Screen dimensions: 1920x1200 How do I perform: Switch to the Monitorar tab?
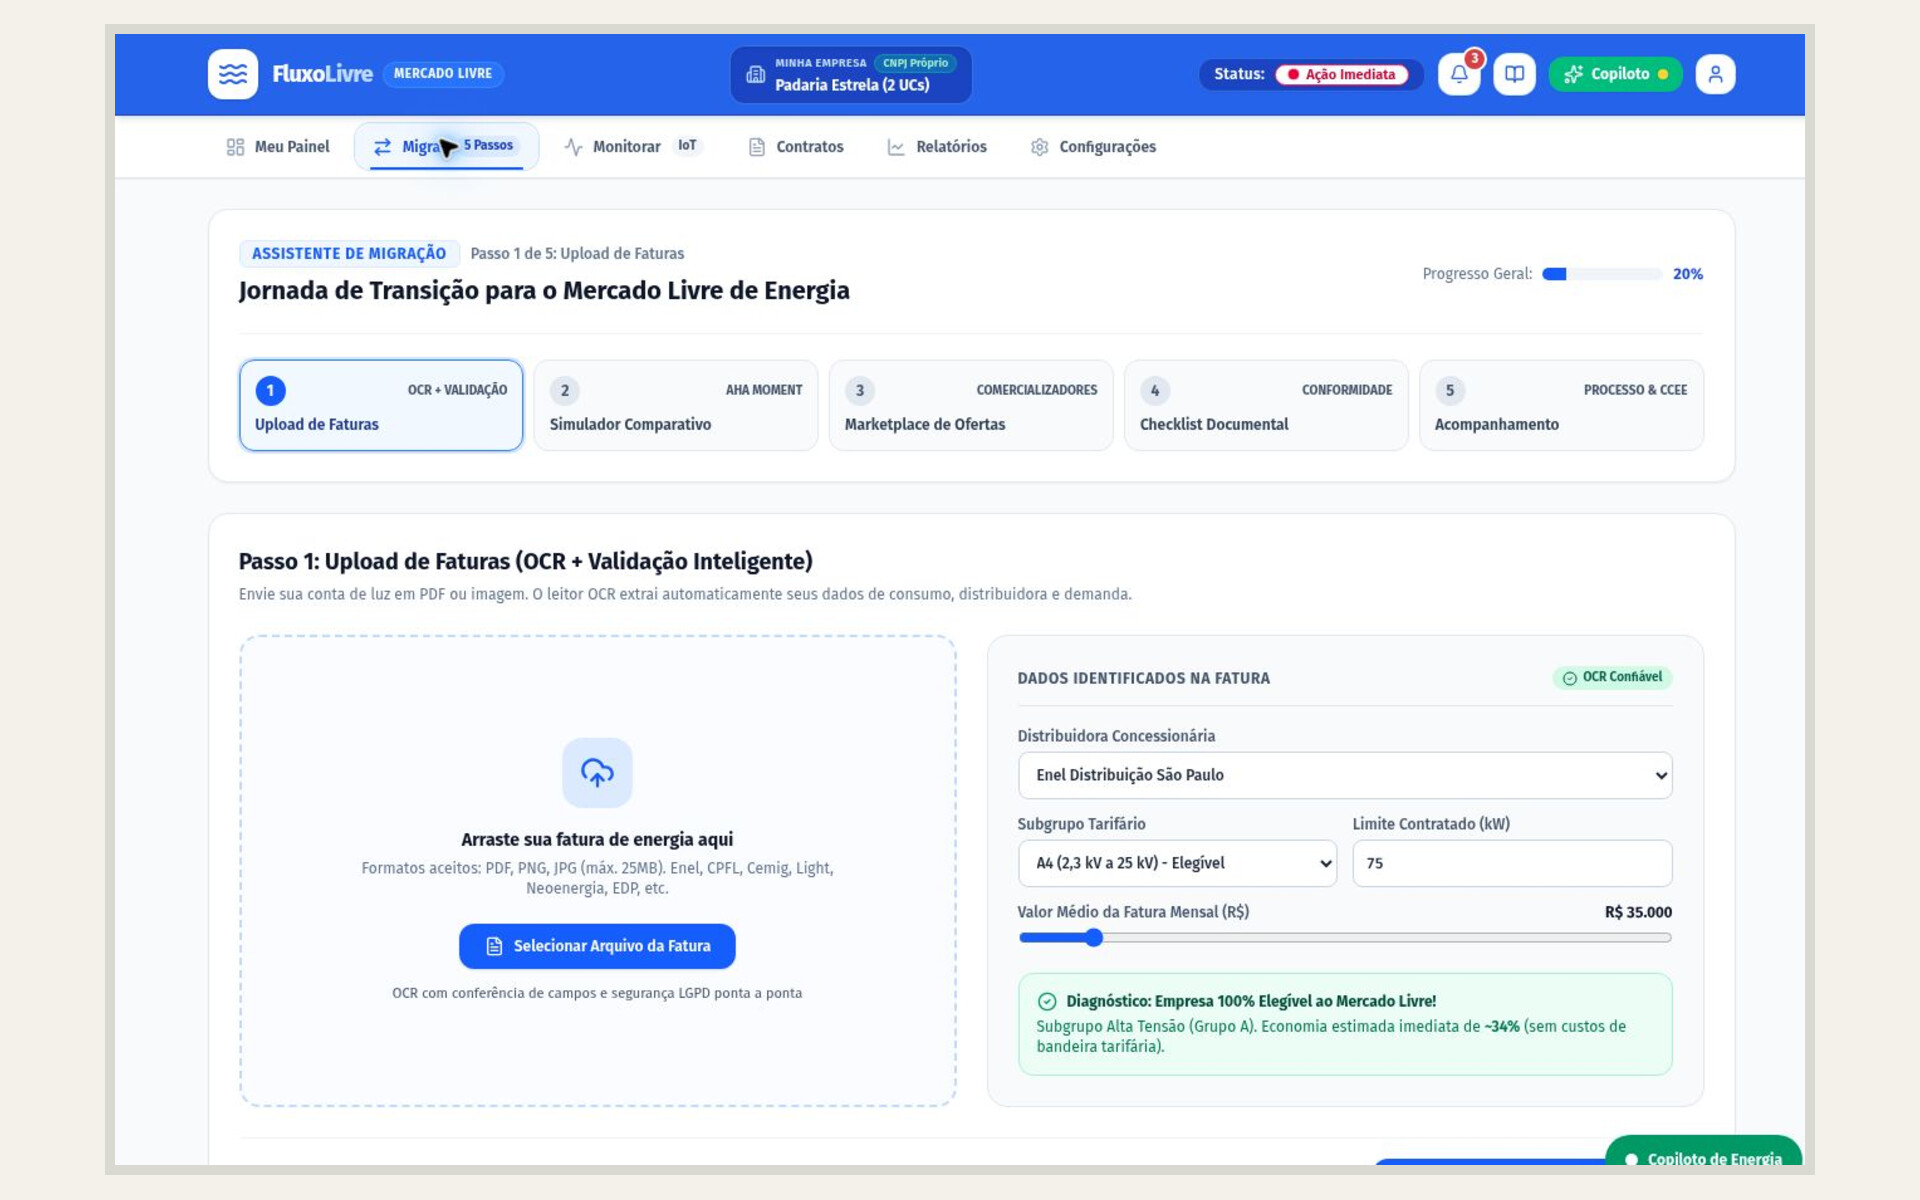(x=633, y=147)
